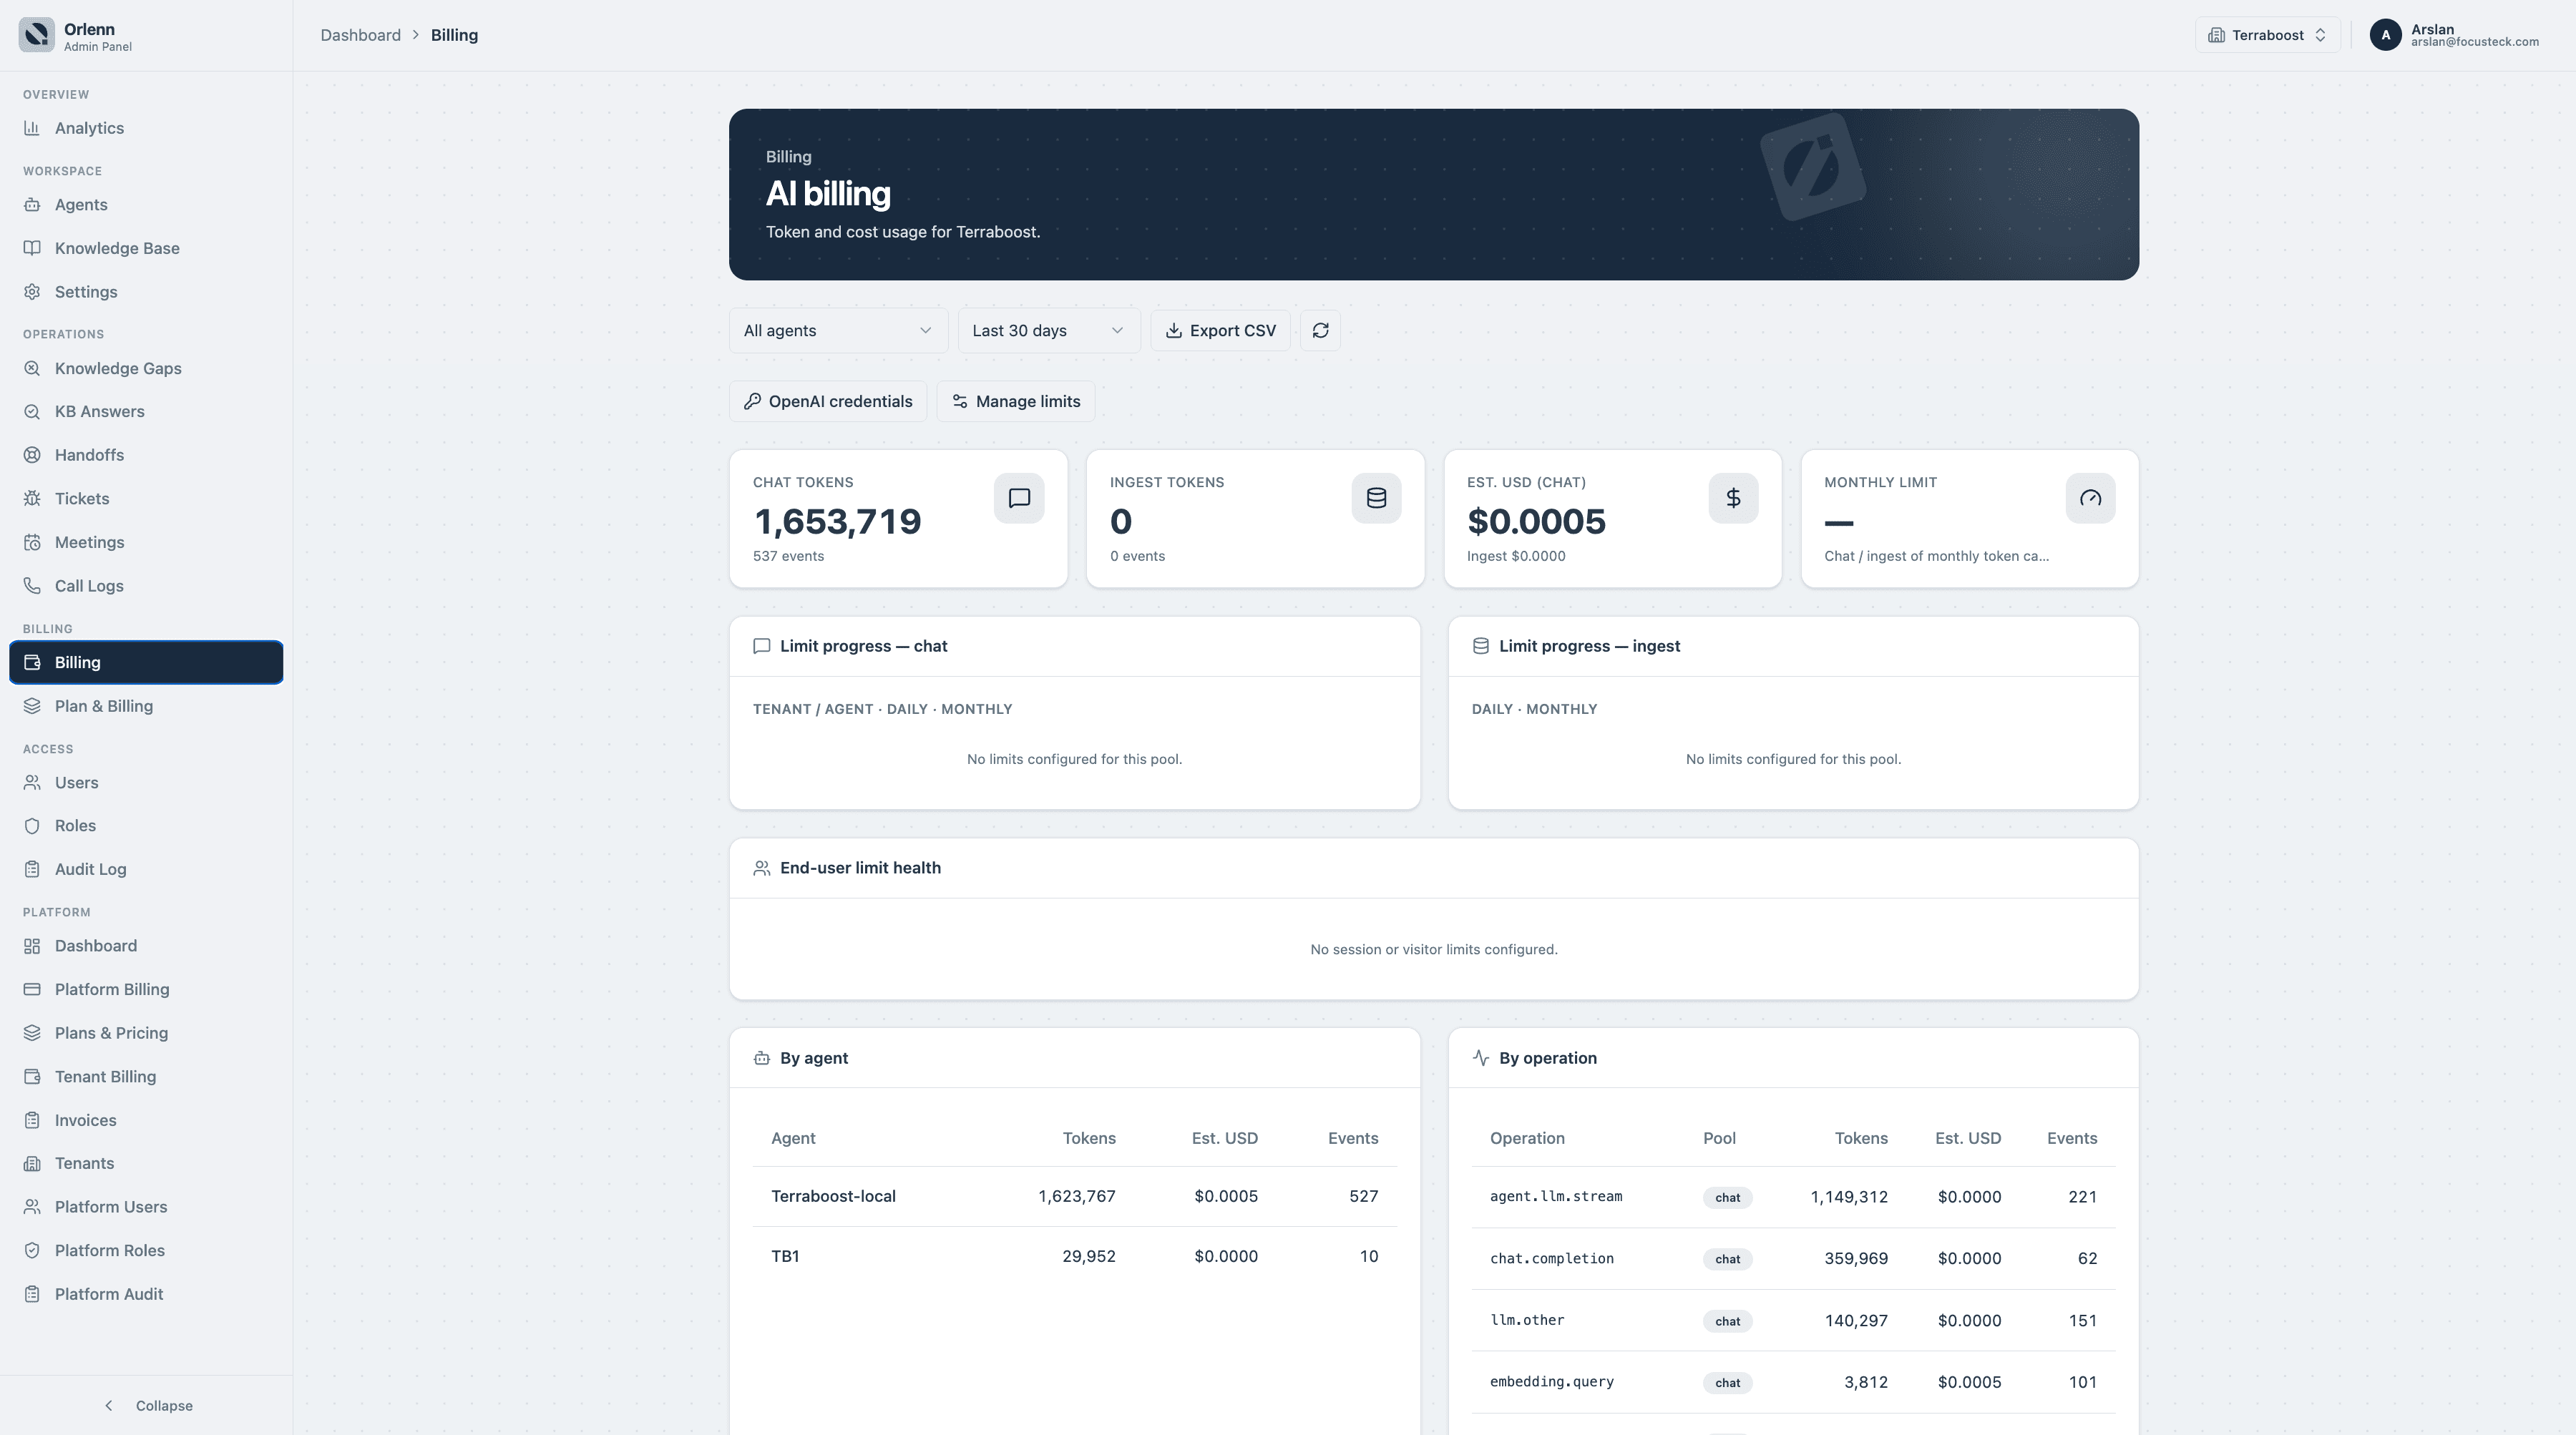Click Dashboard breadcrumb link
Image resolution: width=2576 pixels, height=1435 pixels.
coord(360,35)
